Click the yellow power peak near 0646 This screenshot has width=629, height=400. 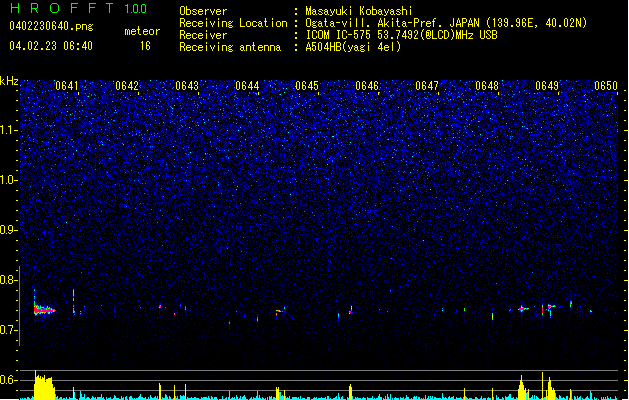(x=351, y=392)
